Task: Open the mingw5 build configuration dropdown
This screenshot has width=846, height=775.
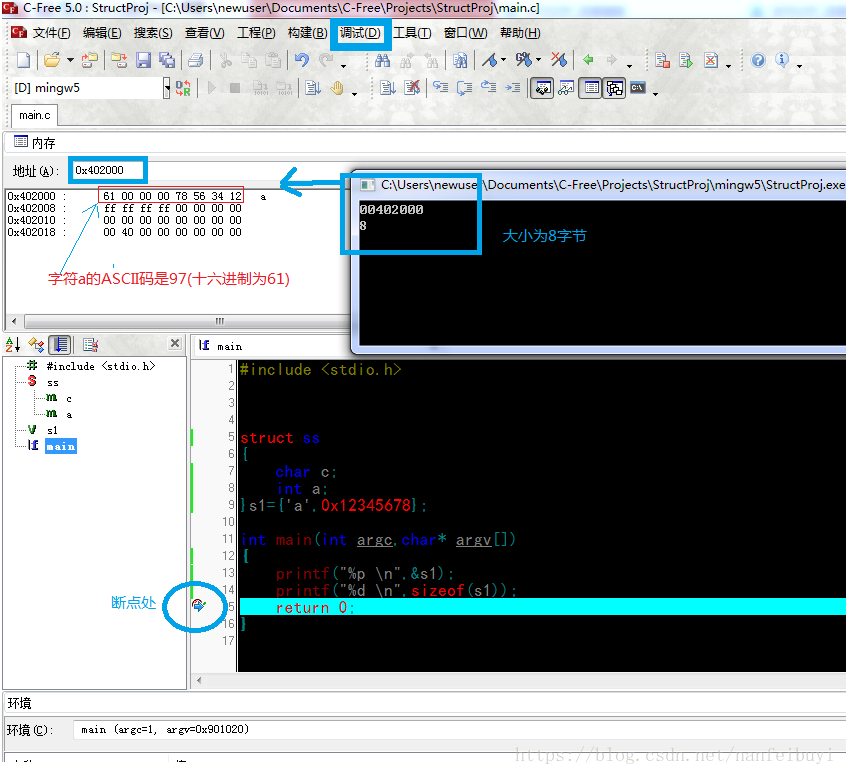Action: [x=167, y=88]
